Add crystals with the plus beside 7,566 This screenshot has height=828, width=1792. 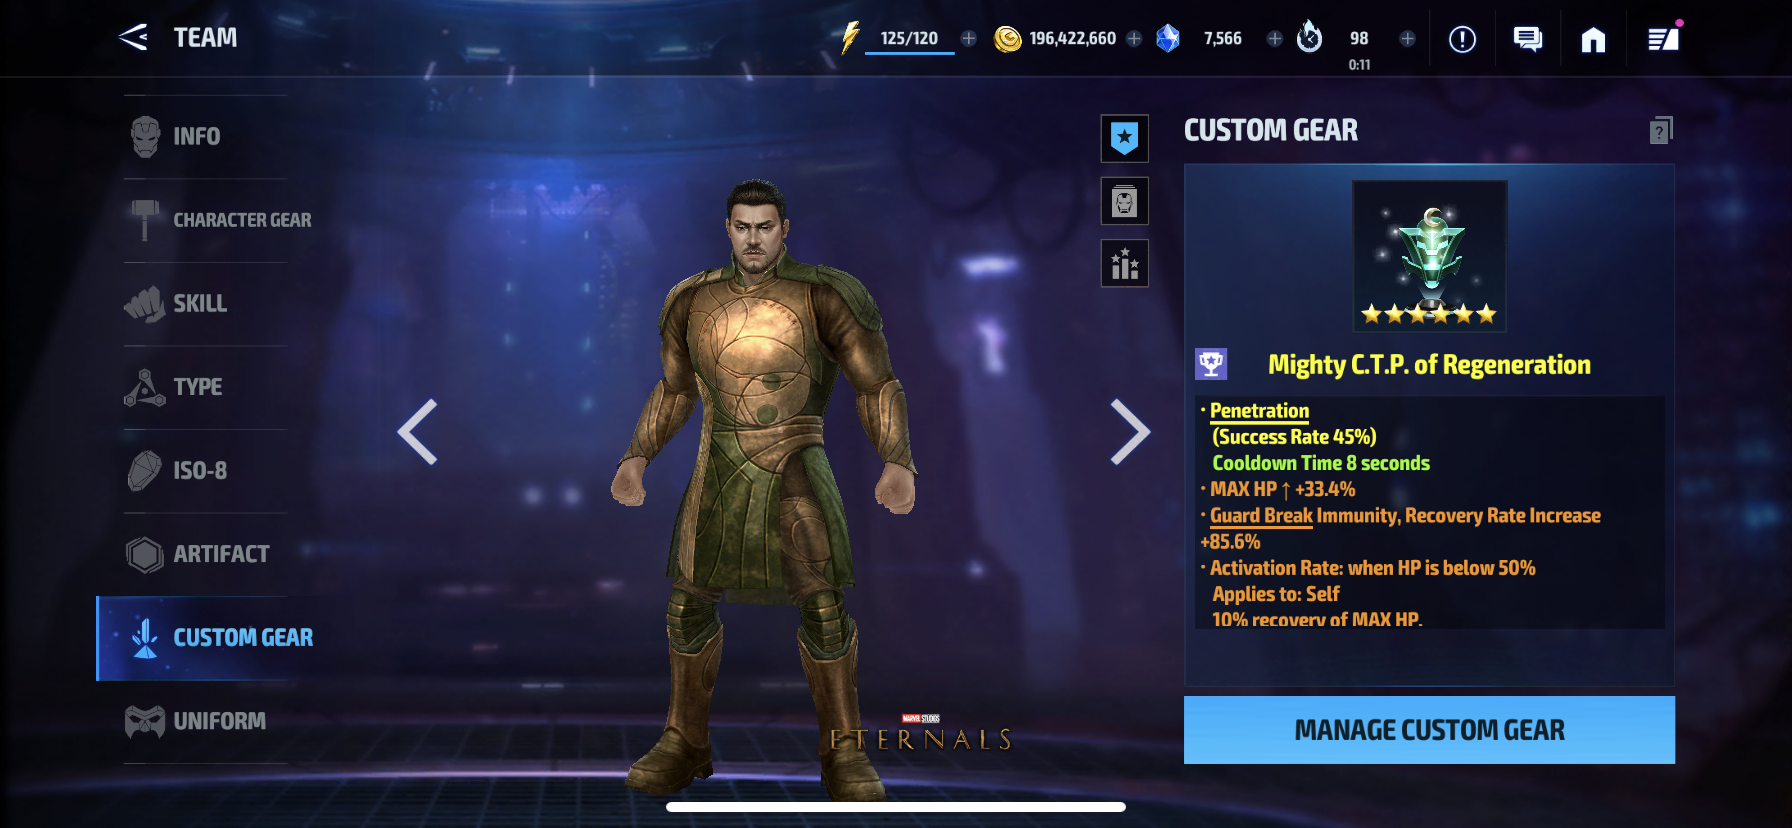tap(1275, 38)
